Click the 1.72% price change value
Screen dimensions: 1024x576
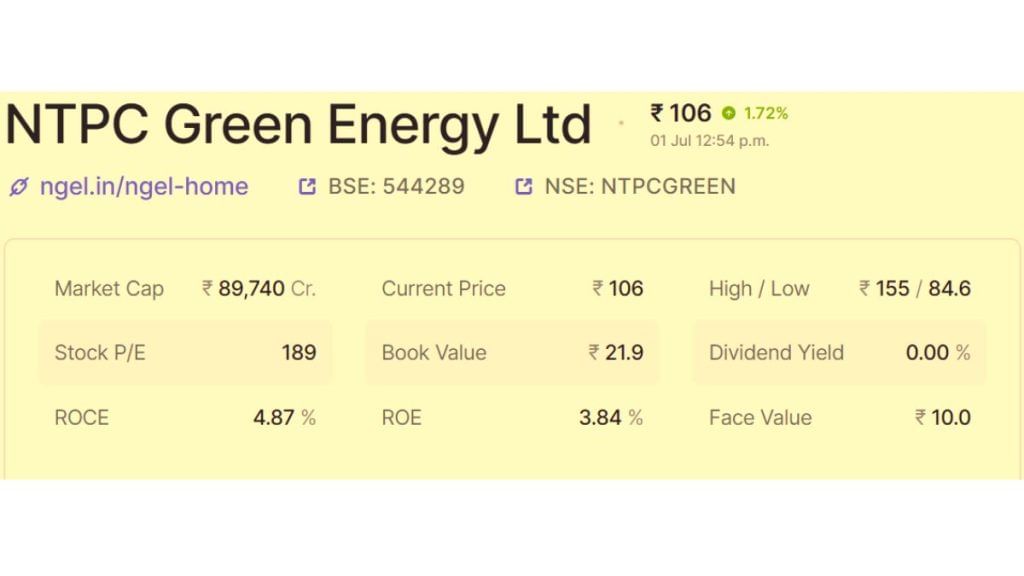(766, 114)
